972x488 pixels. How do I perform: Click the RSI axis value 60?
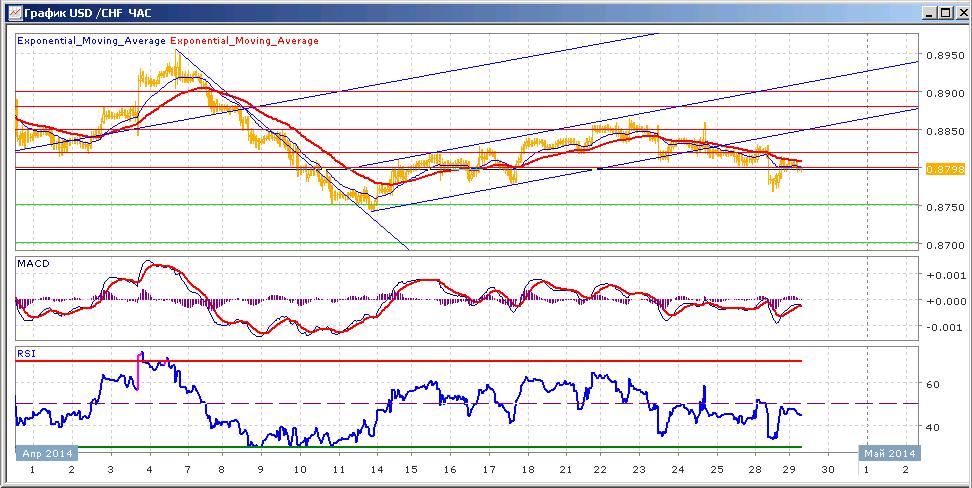point(932,384)
